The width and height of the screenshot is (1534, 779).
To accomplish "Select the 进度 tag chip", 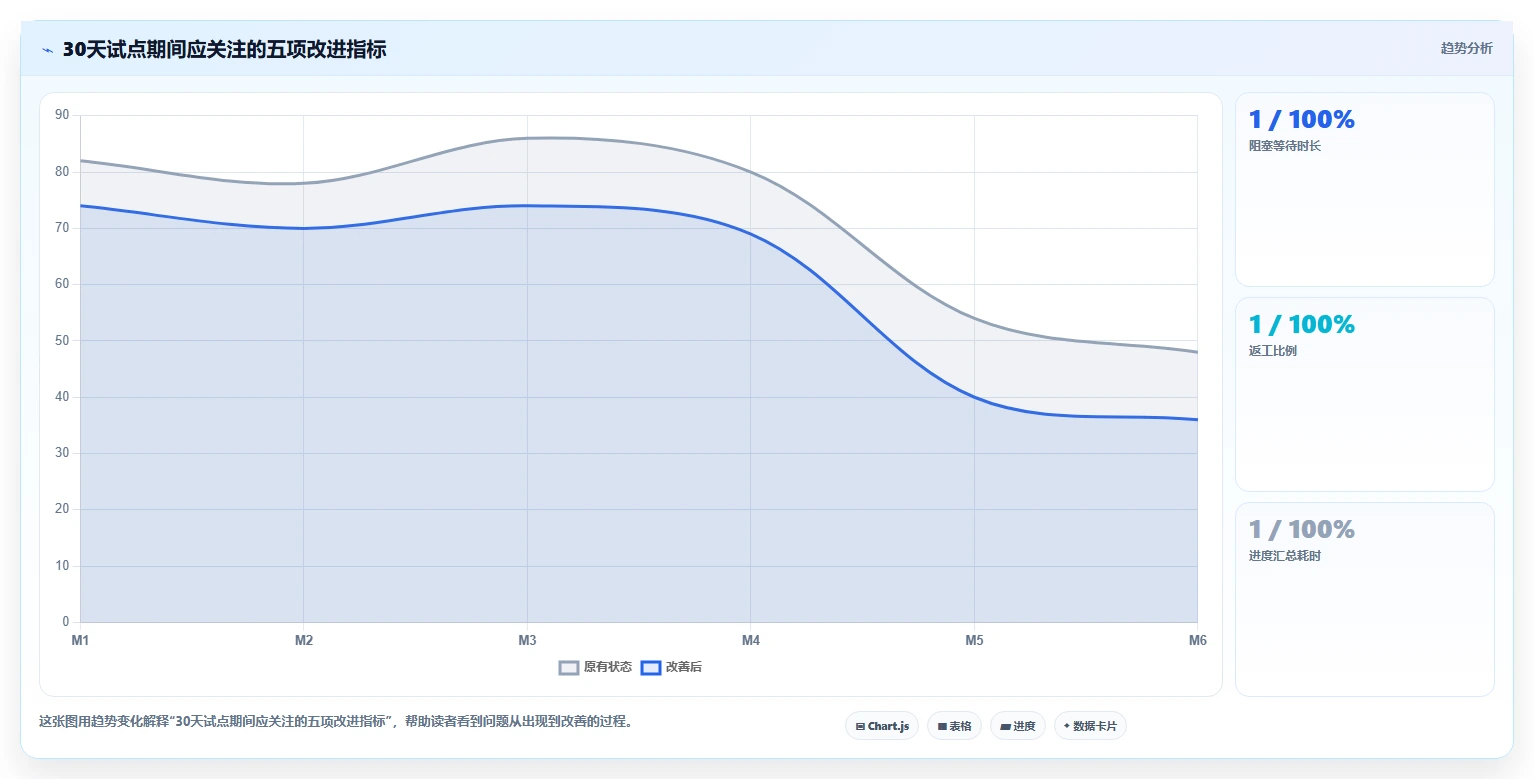I will 1017,726.
